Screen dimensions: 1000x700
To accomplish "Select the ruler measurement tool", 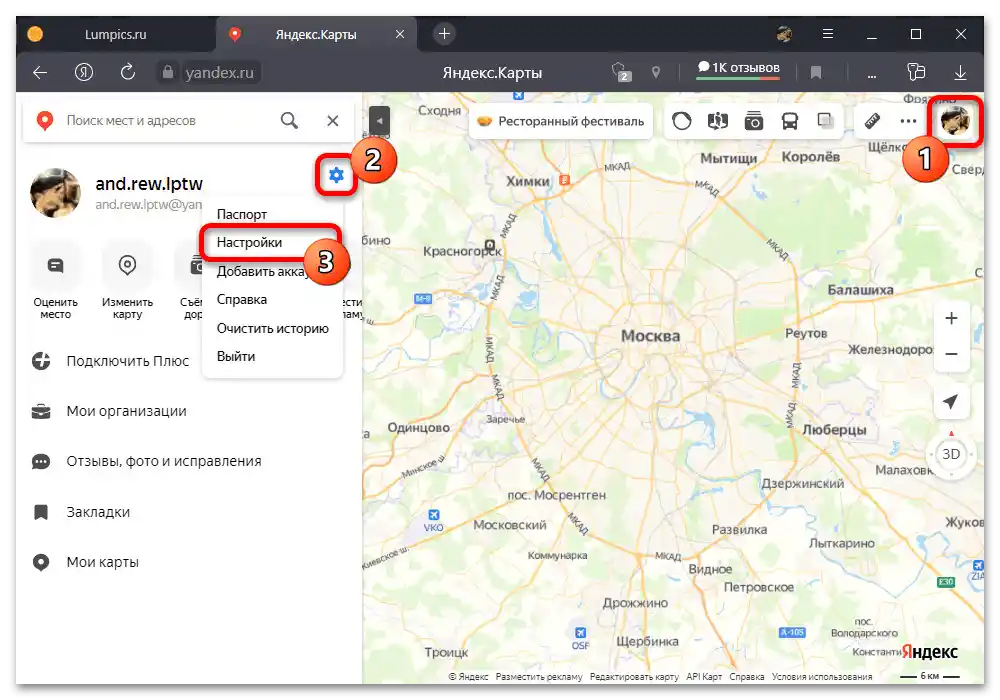I will pos(872,120).
